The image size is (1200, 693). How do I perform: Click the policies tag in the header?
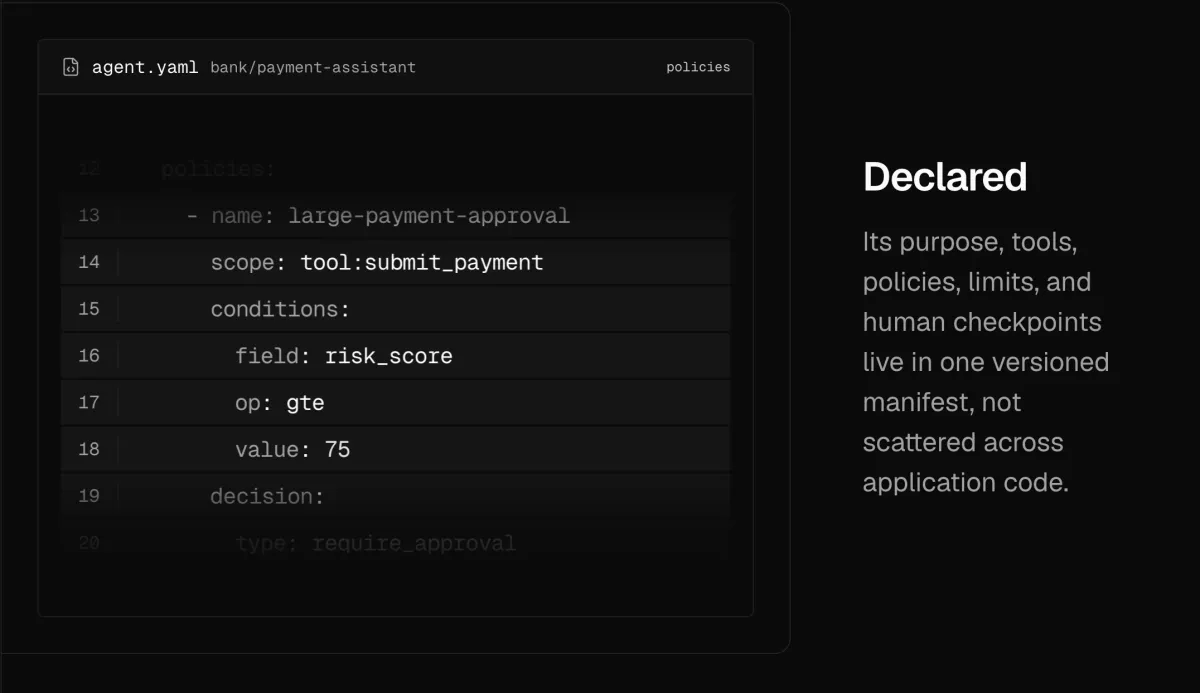tap(698, 67)
